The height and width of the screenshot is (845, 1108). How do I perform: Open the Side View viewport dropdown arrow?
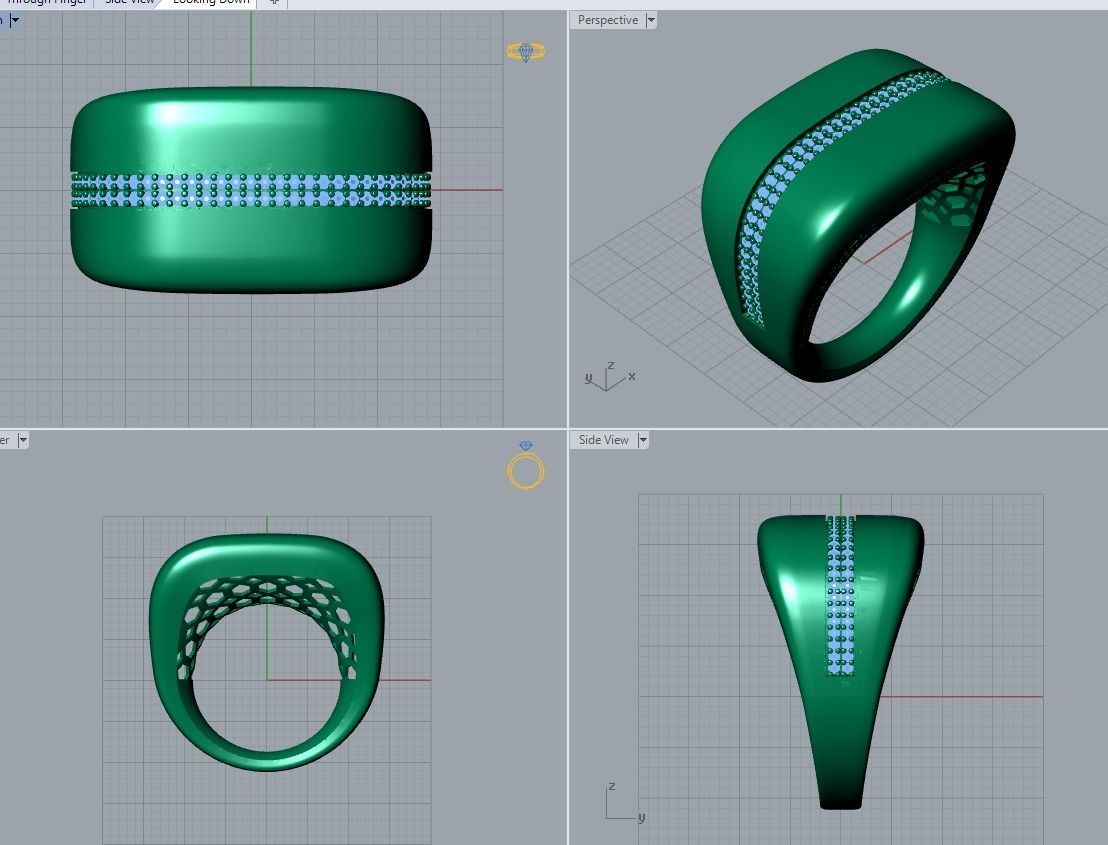[x=643, y=440]
